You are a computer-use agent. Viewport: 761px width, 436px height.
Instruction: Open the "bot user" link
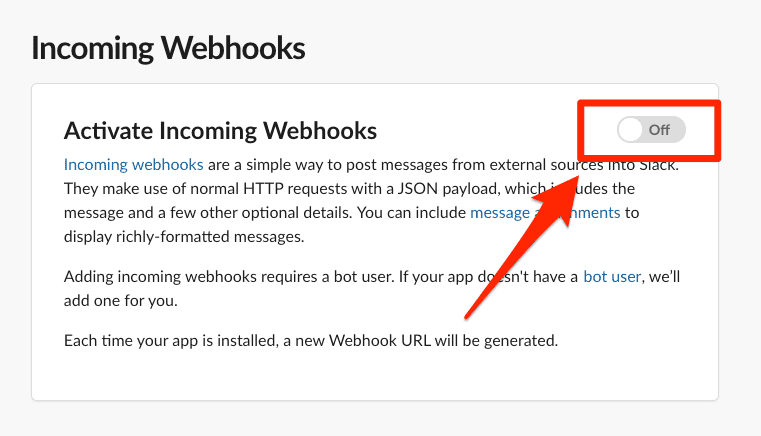(x=612, y=277)
